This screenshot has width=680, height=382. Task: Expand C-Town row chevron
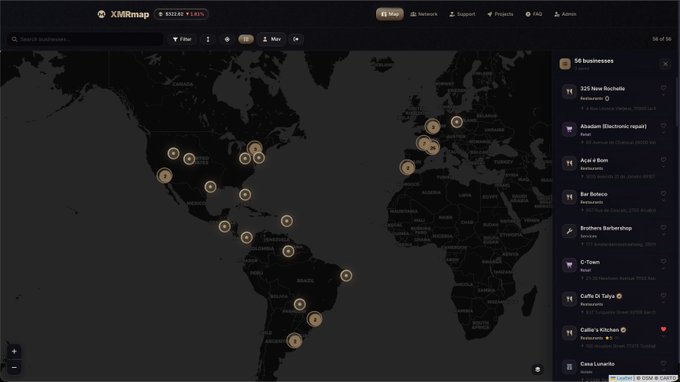pyautogui.click(x=664, y=268)
